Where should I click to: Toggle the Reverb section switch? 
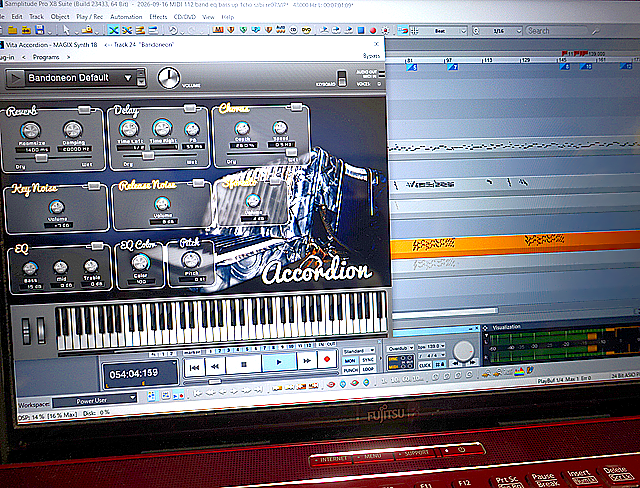(x=84, y=109)
